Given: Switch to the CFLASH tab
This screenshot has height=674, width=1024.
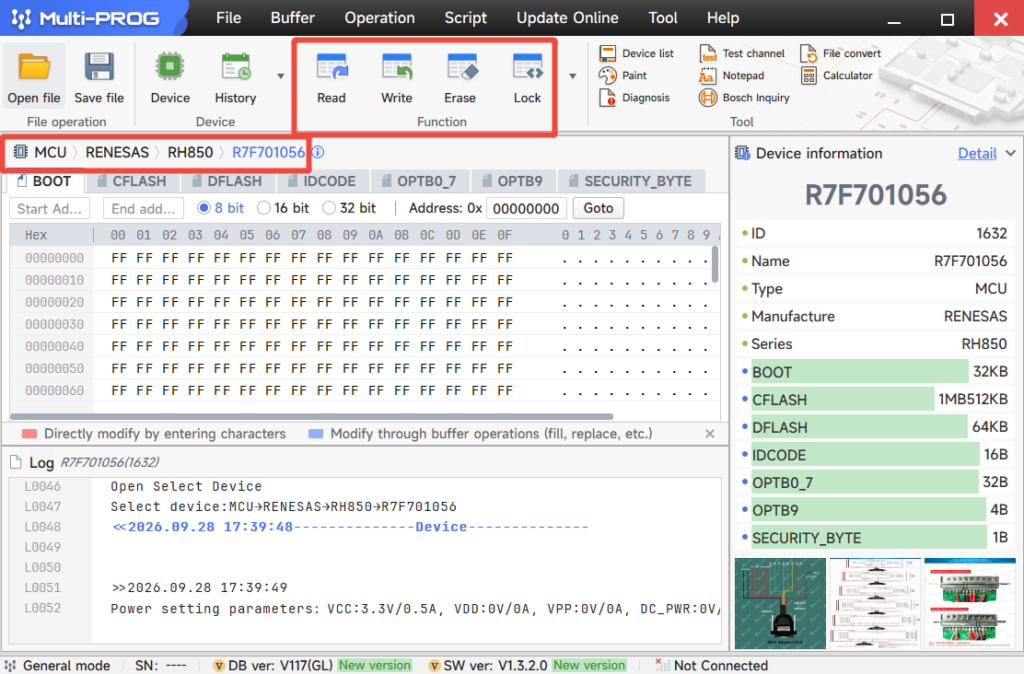Looking at the screenshot, I should pyautogui.click(x=131, y=182).
